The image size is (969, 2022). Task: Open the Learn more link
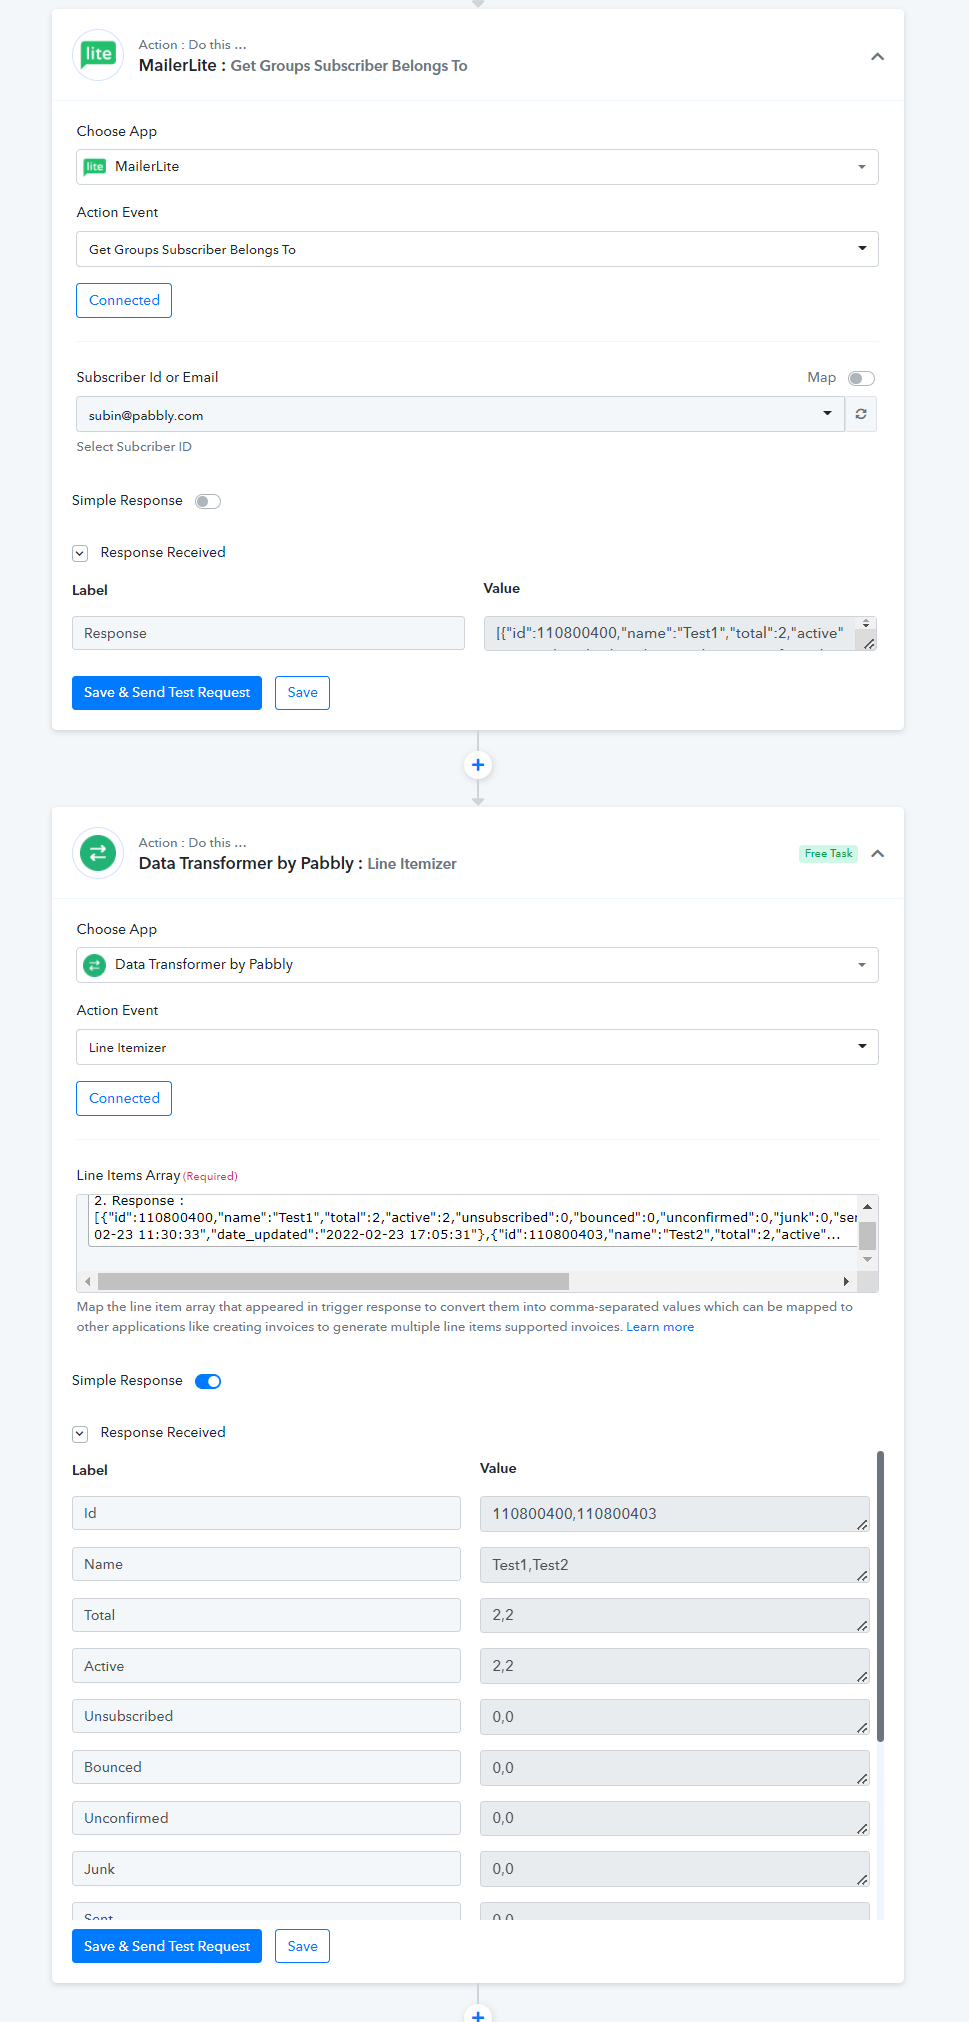660,1327
